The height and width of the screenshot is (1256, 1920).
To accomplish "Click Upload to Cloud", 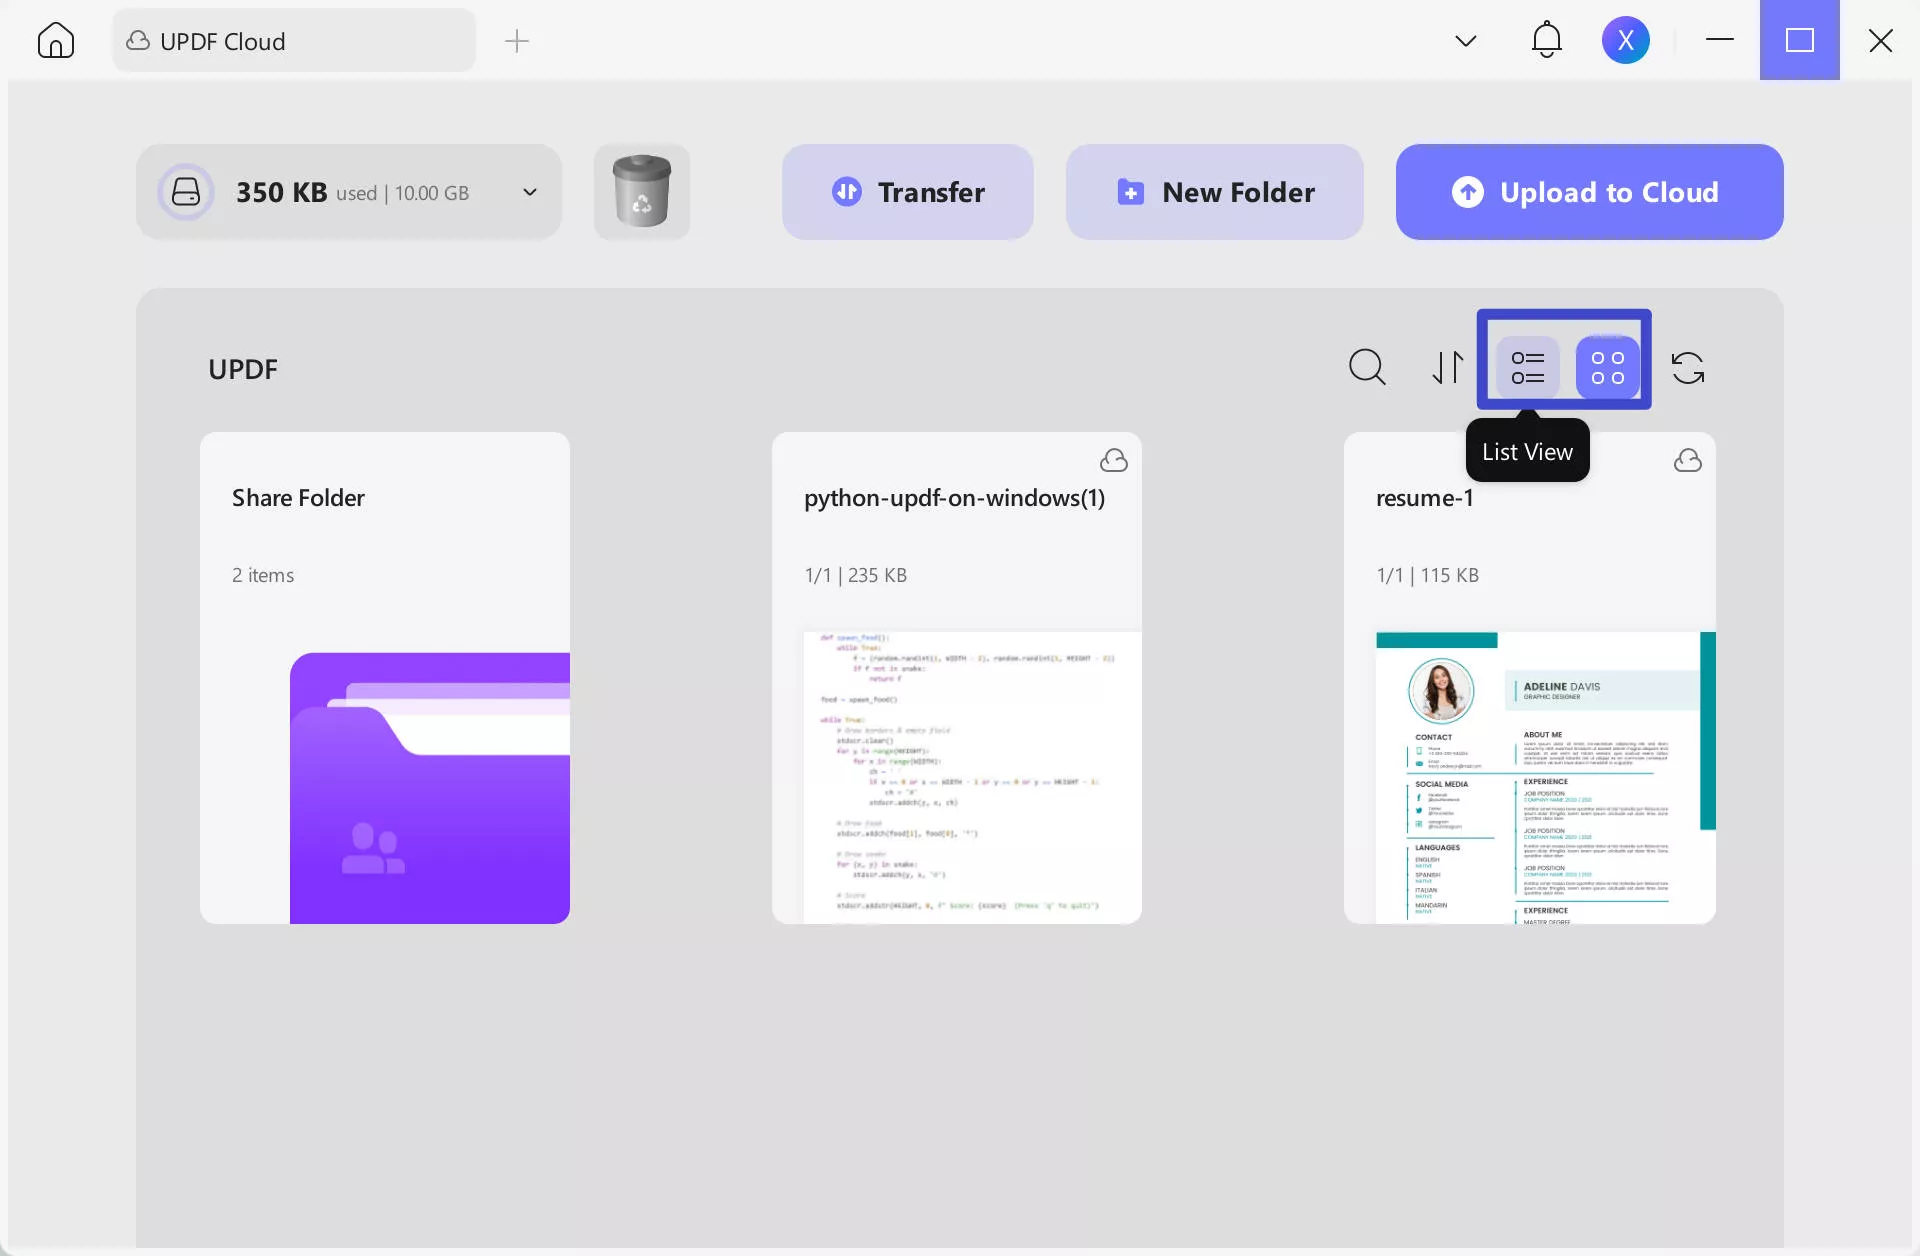I will coord(1588,192).
